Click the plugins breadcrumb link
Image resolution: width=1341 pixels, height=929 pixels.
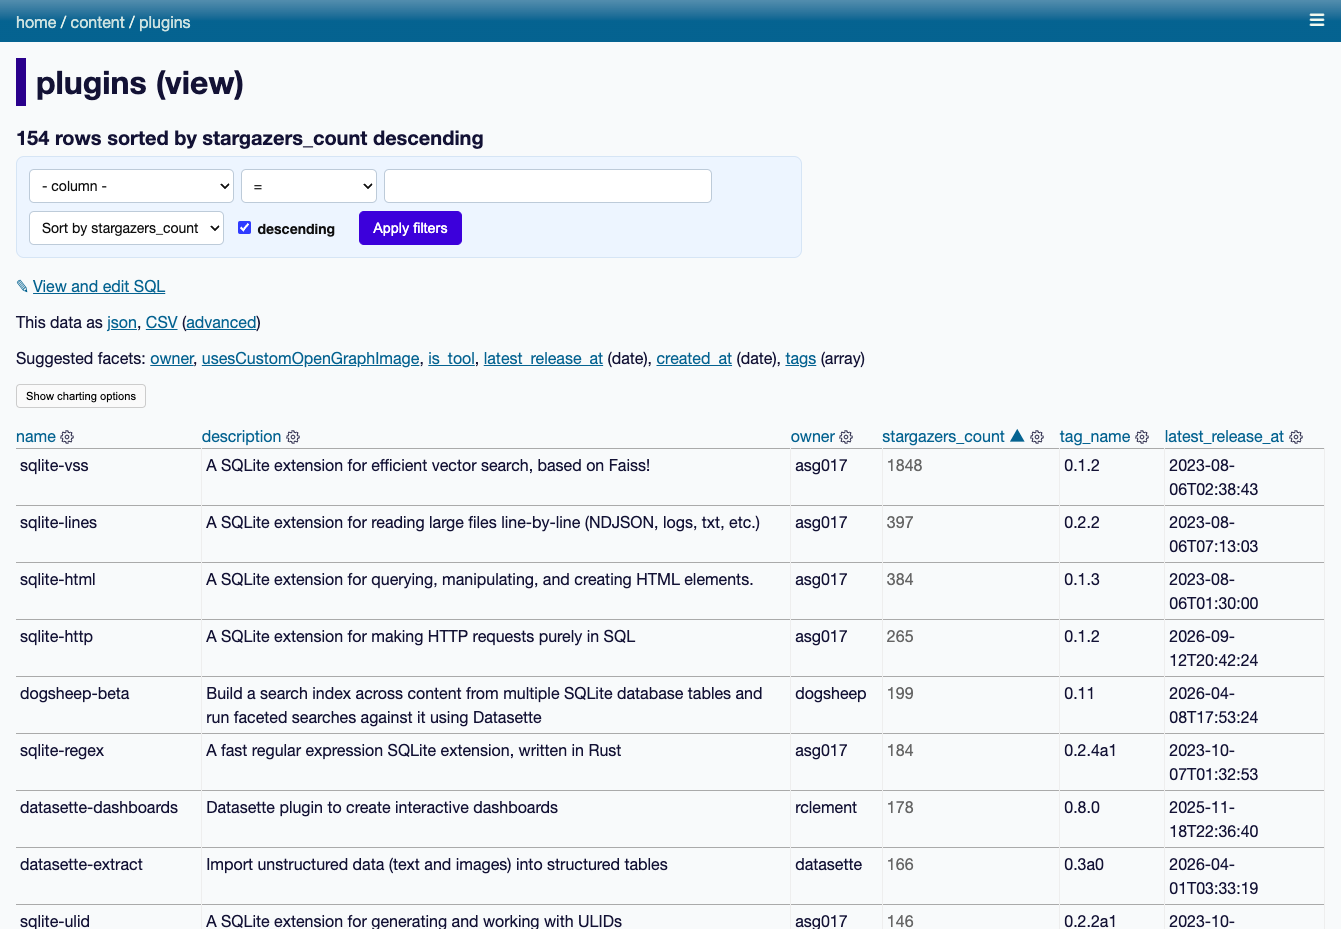(165, 22)
